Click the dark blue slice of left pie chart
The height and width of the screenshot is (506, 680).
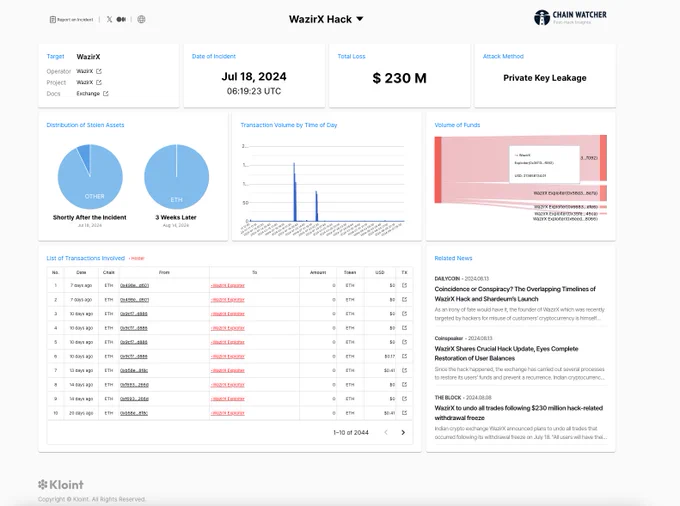tap(84, 156)
